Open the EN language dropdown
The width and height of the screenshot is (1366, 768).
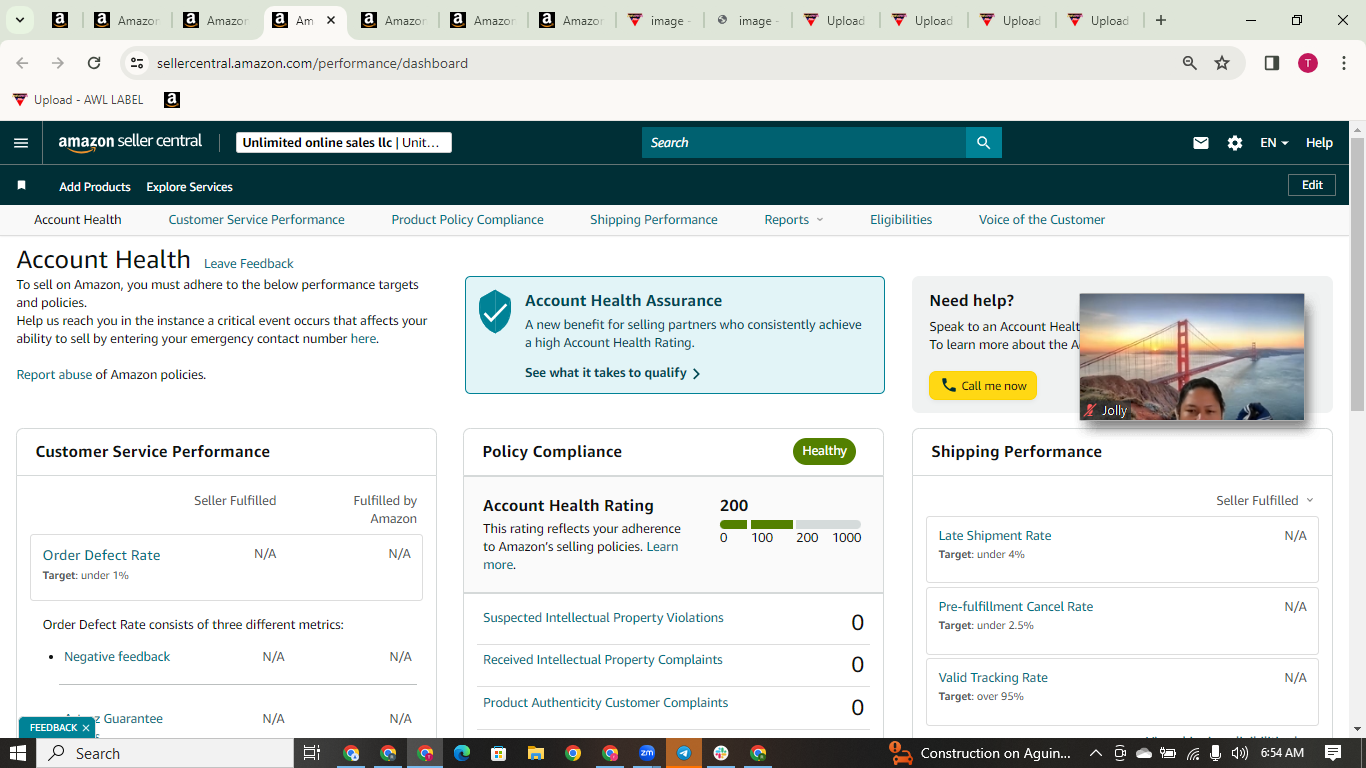click(x=1274, y=143)
